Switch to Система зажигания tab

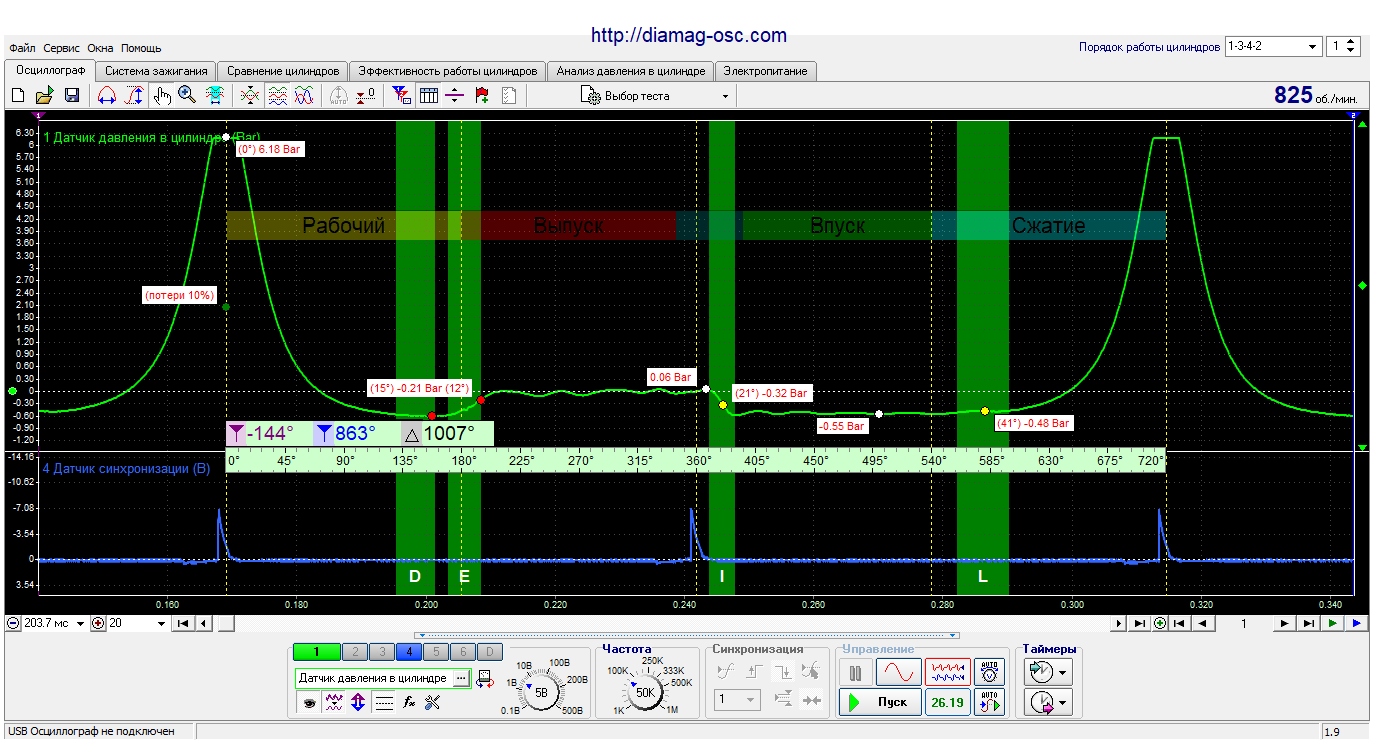coord(156,71)
